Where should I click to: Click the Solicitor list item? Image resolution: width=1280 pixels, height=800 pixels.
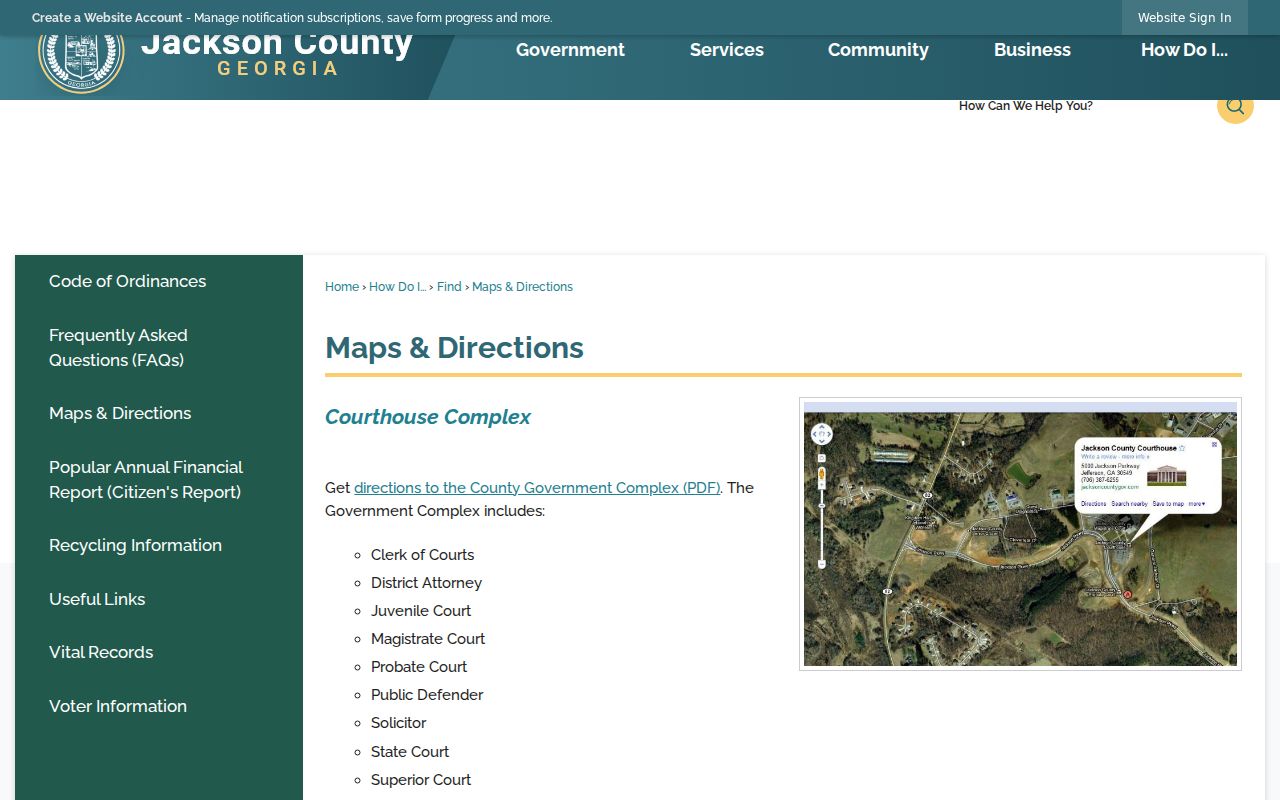399,723
